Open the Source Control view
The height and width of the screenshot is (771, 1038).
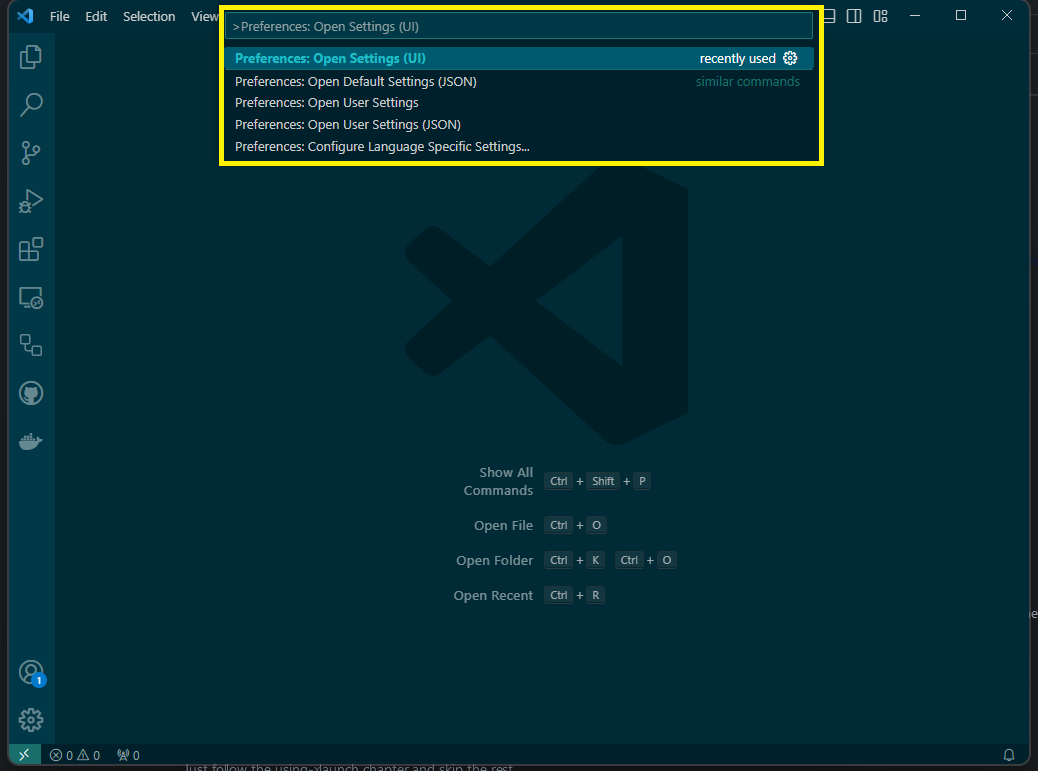[x=31, y=153]
